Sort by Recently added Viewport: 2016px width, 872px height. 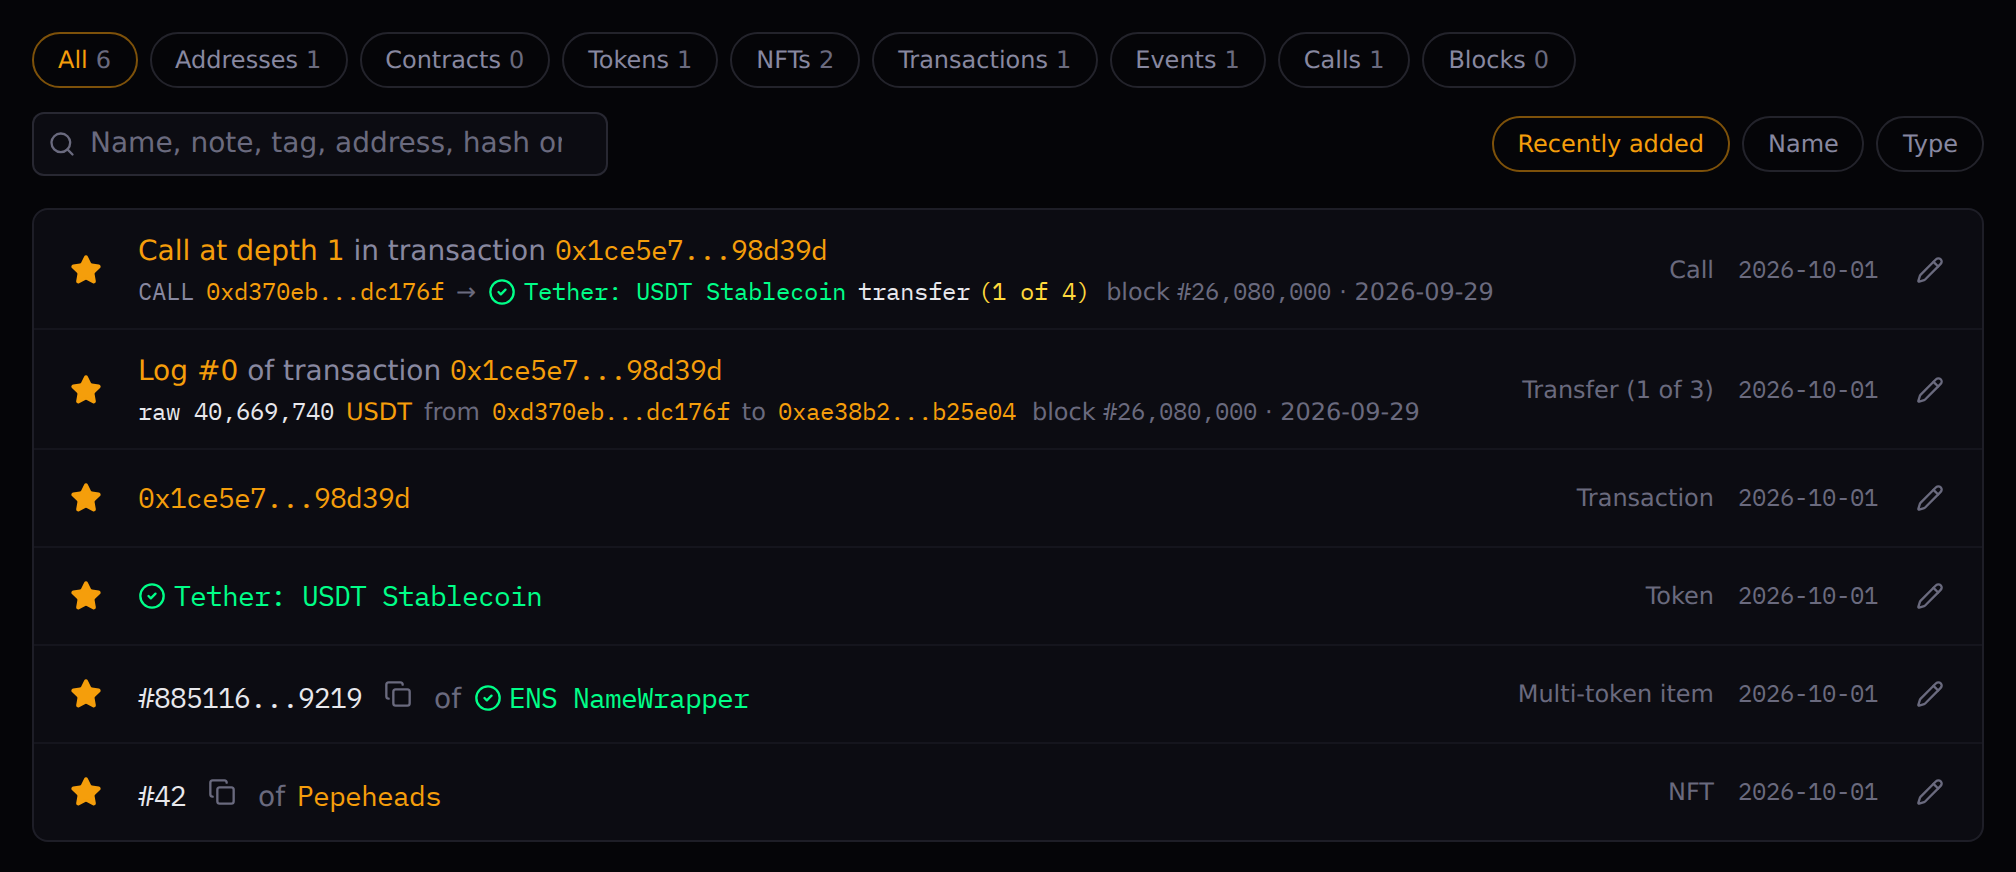[1611, 144]
